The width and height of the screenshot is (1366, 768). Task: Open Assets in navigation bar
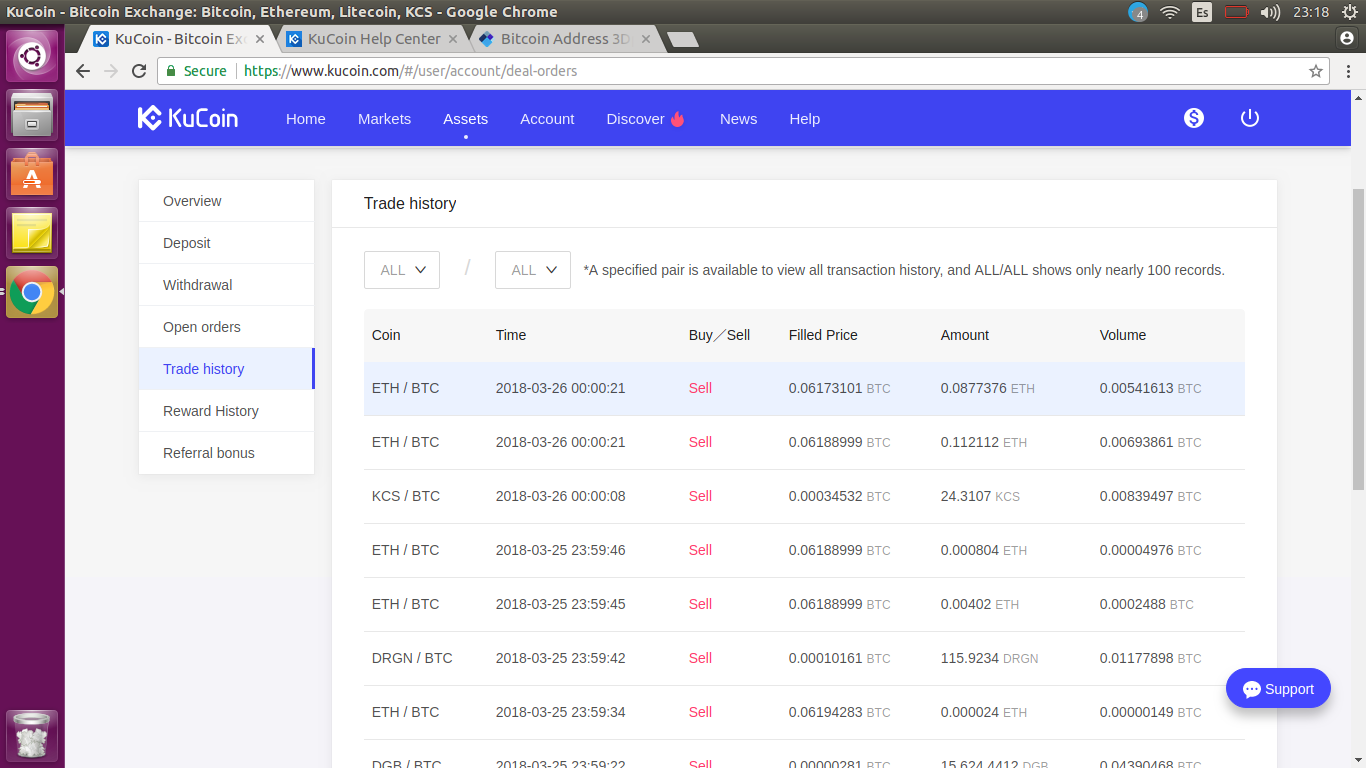click(466, 118)
